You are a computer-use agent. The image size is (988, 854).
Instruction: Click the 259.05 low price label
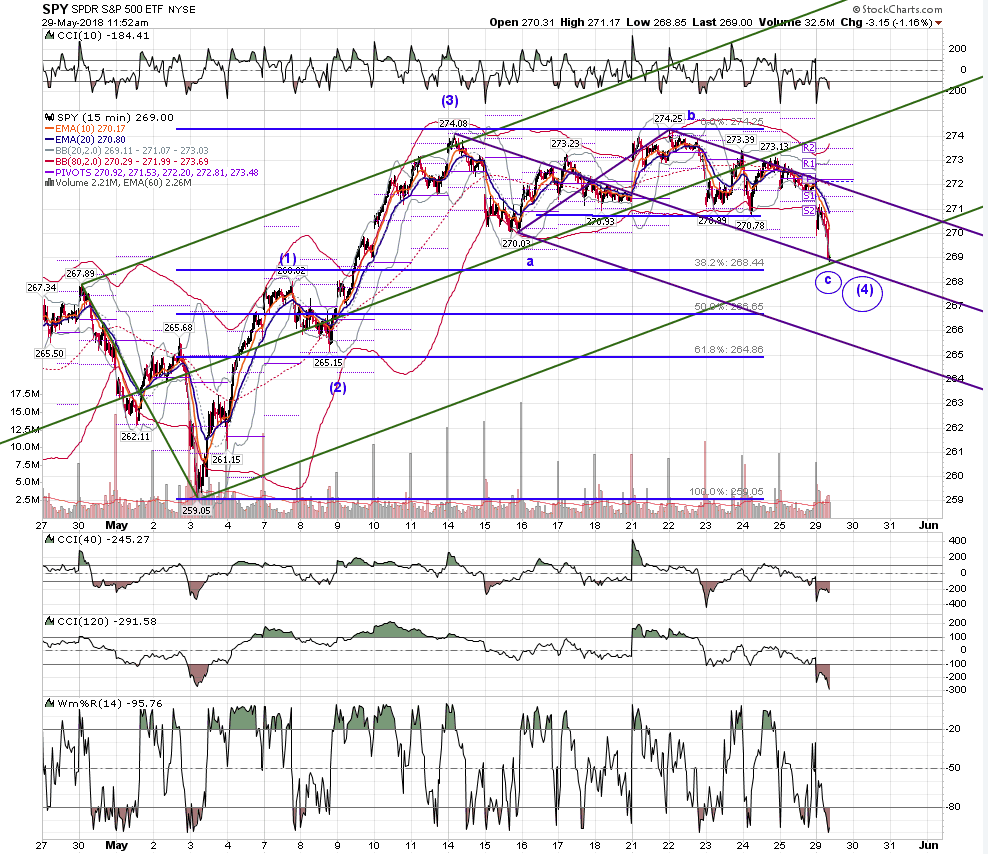tap(197, 511)
